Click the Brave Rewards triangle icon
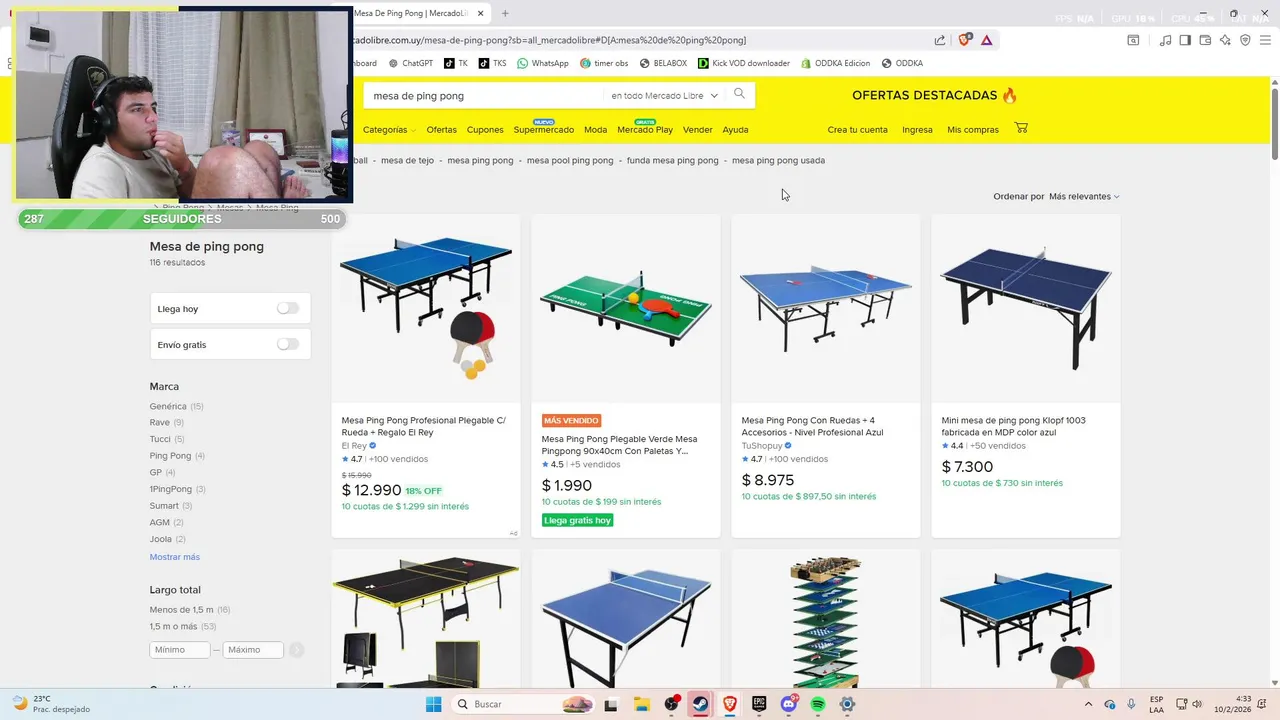Image resolution: width=1280 pixels, height=720 pixels. [x=987, y=40]
